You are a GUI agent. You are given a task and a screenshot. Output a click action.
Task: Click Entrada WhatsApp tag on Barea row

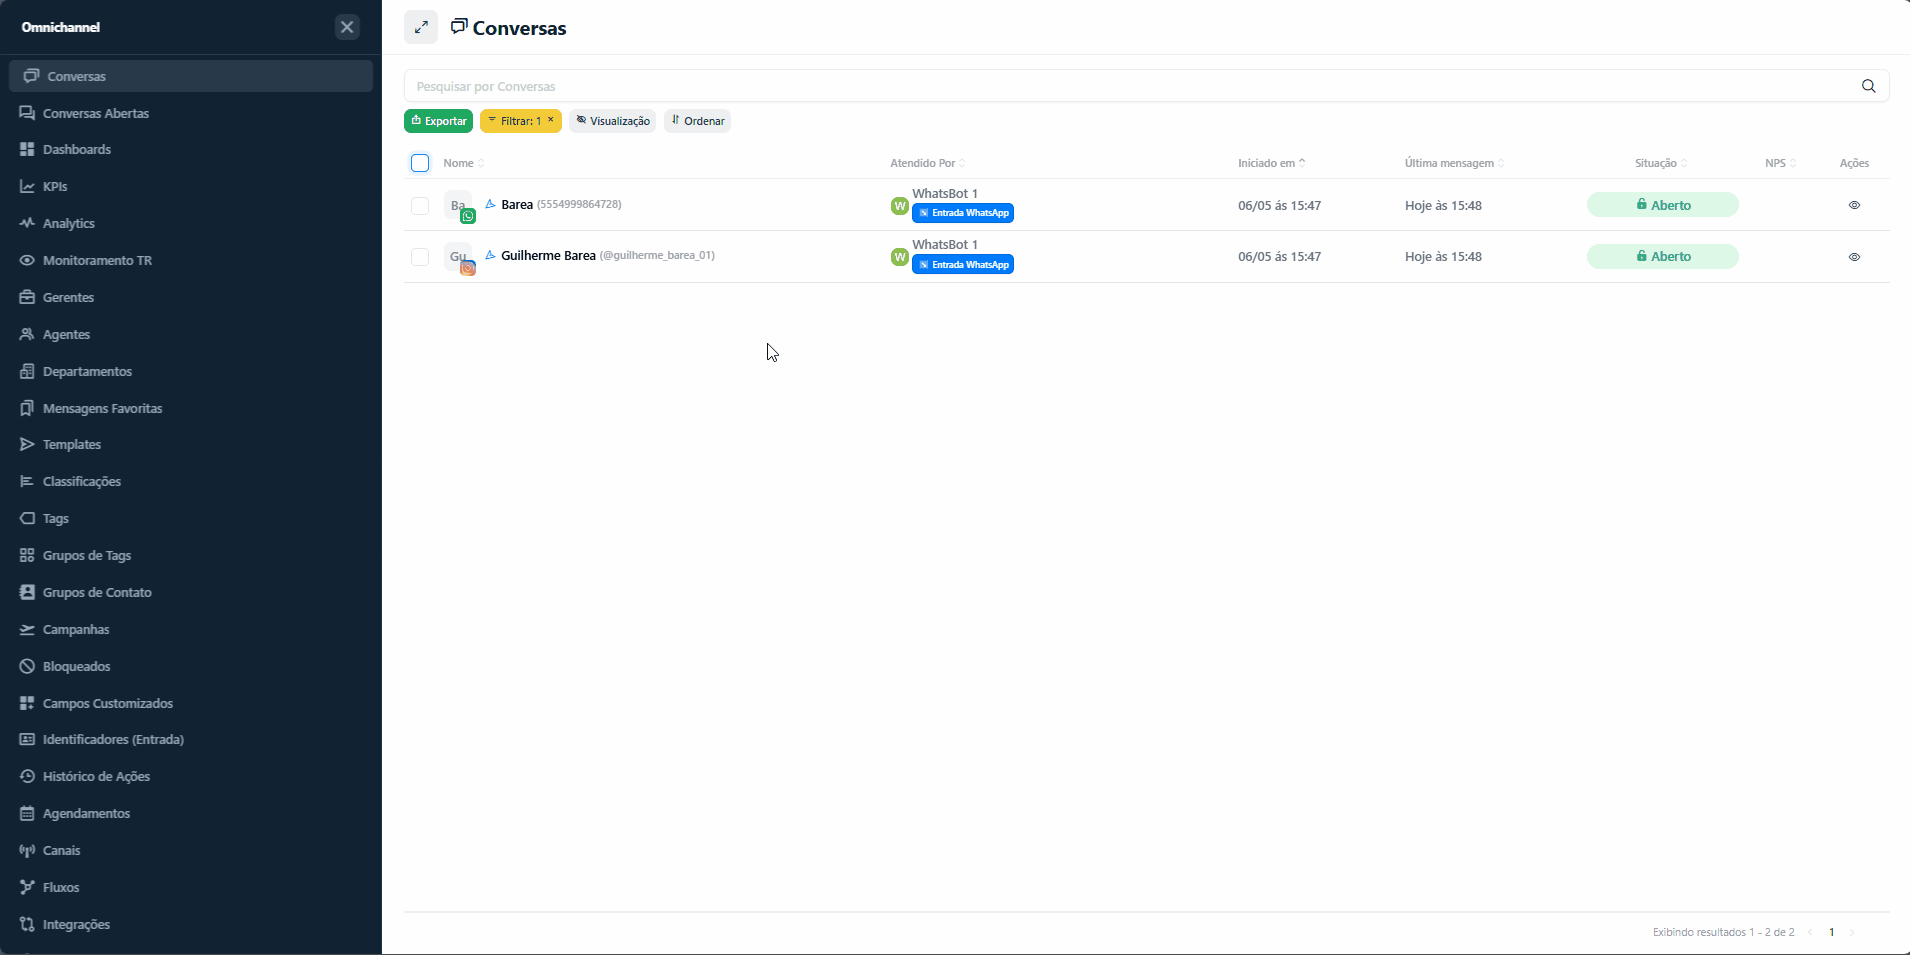click(x=963, y=213)
